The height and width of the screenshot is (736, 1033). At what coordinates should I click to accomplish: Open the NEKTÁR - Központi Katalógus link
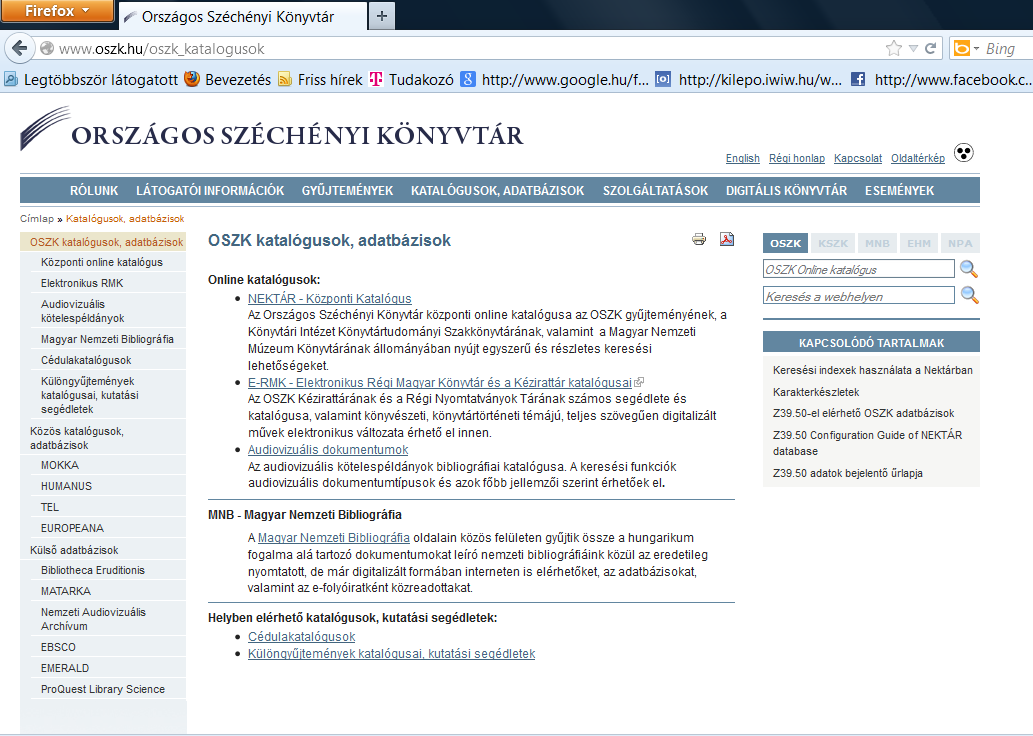click(329, 298)
